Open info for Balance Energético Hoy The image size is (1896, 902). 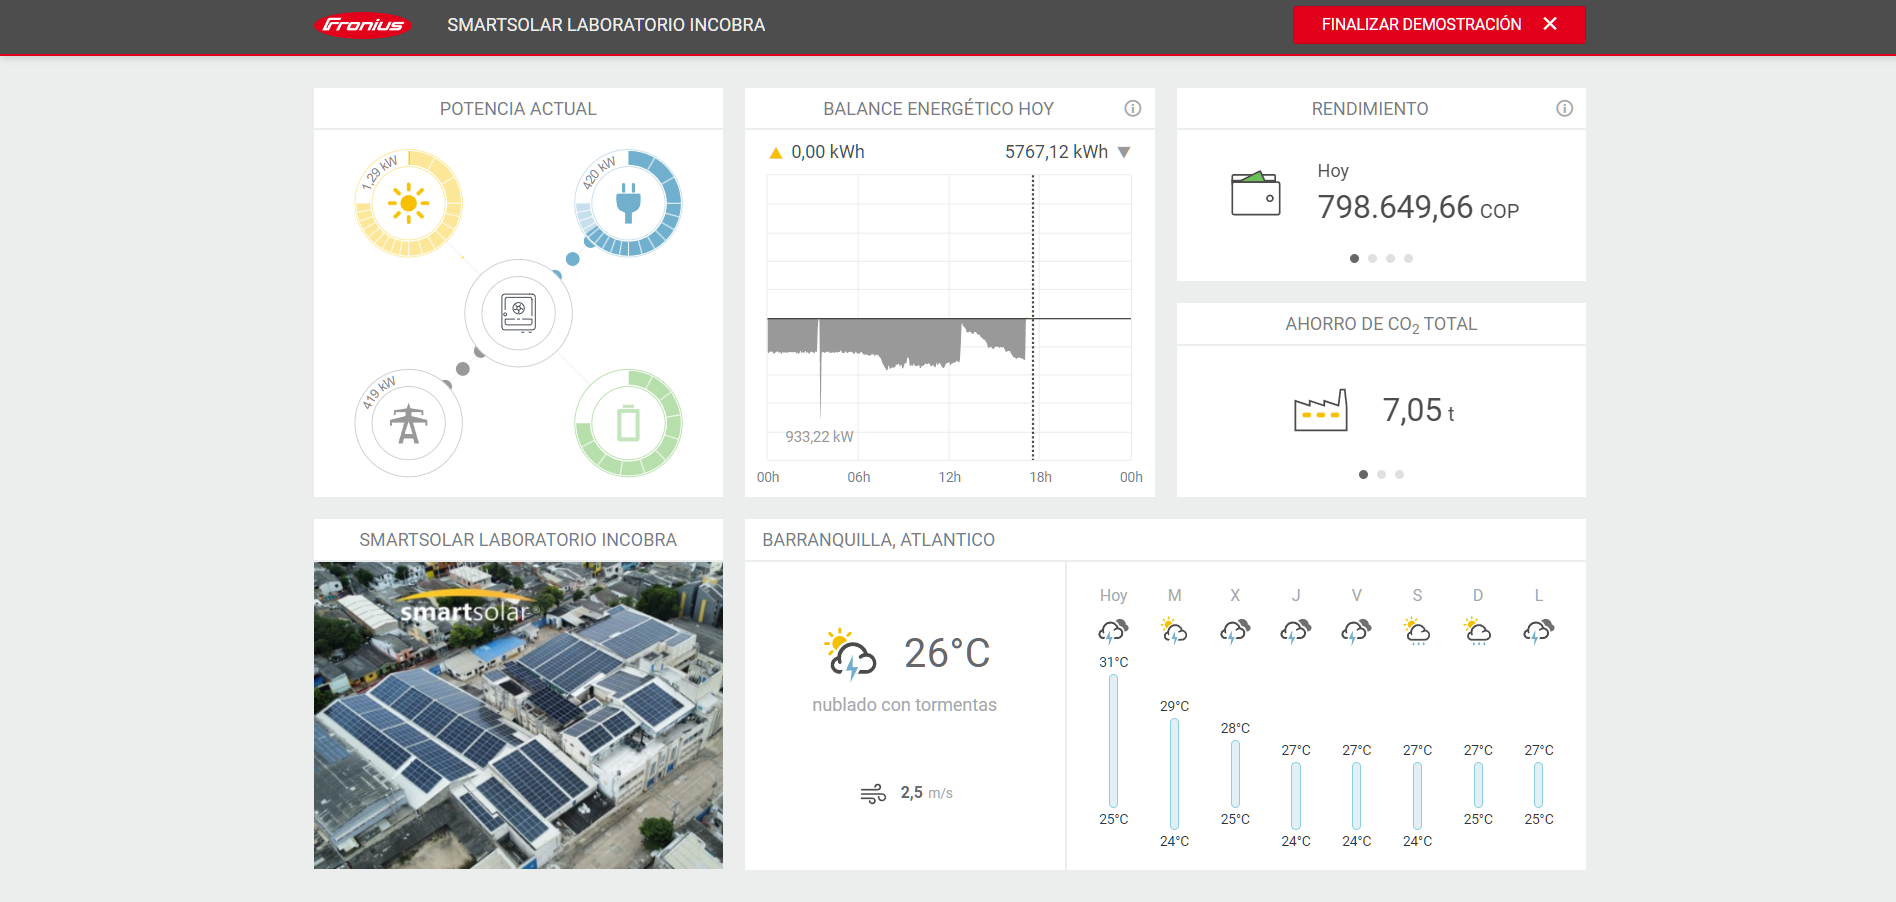click(x=1132, y=108)
